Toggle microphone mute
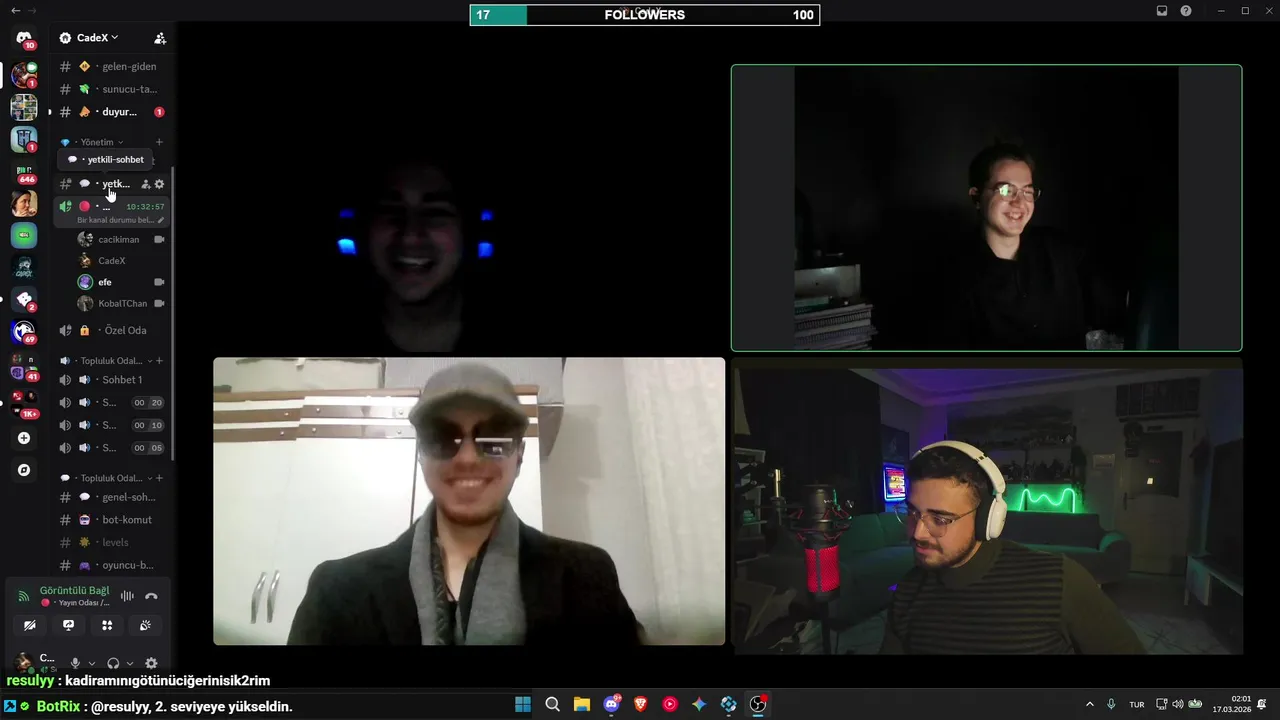Screen dimensions: 1280x720 (x=75, y=663)
